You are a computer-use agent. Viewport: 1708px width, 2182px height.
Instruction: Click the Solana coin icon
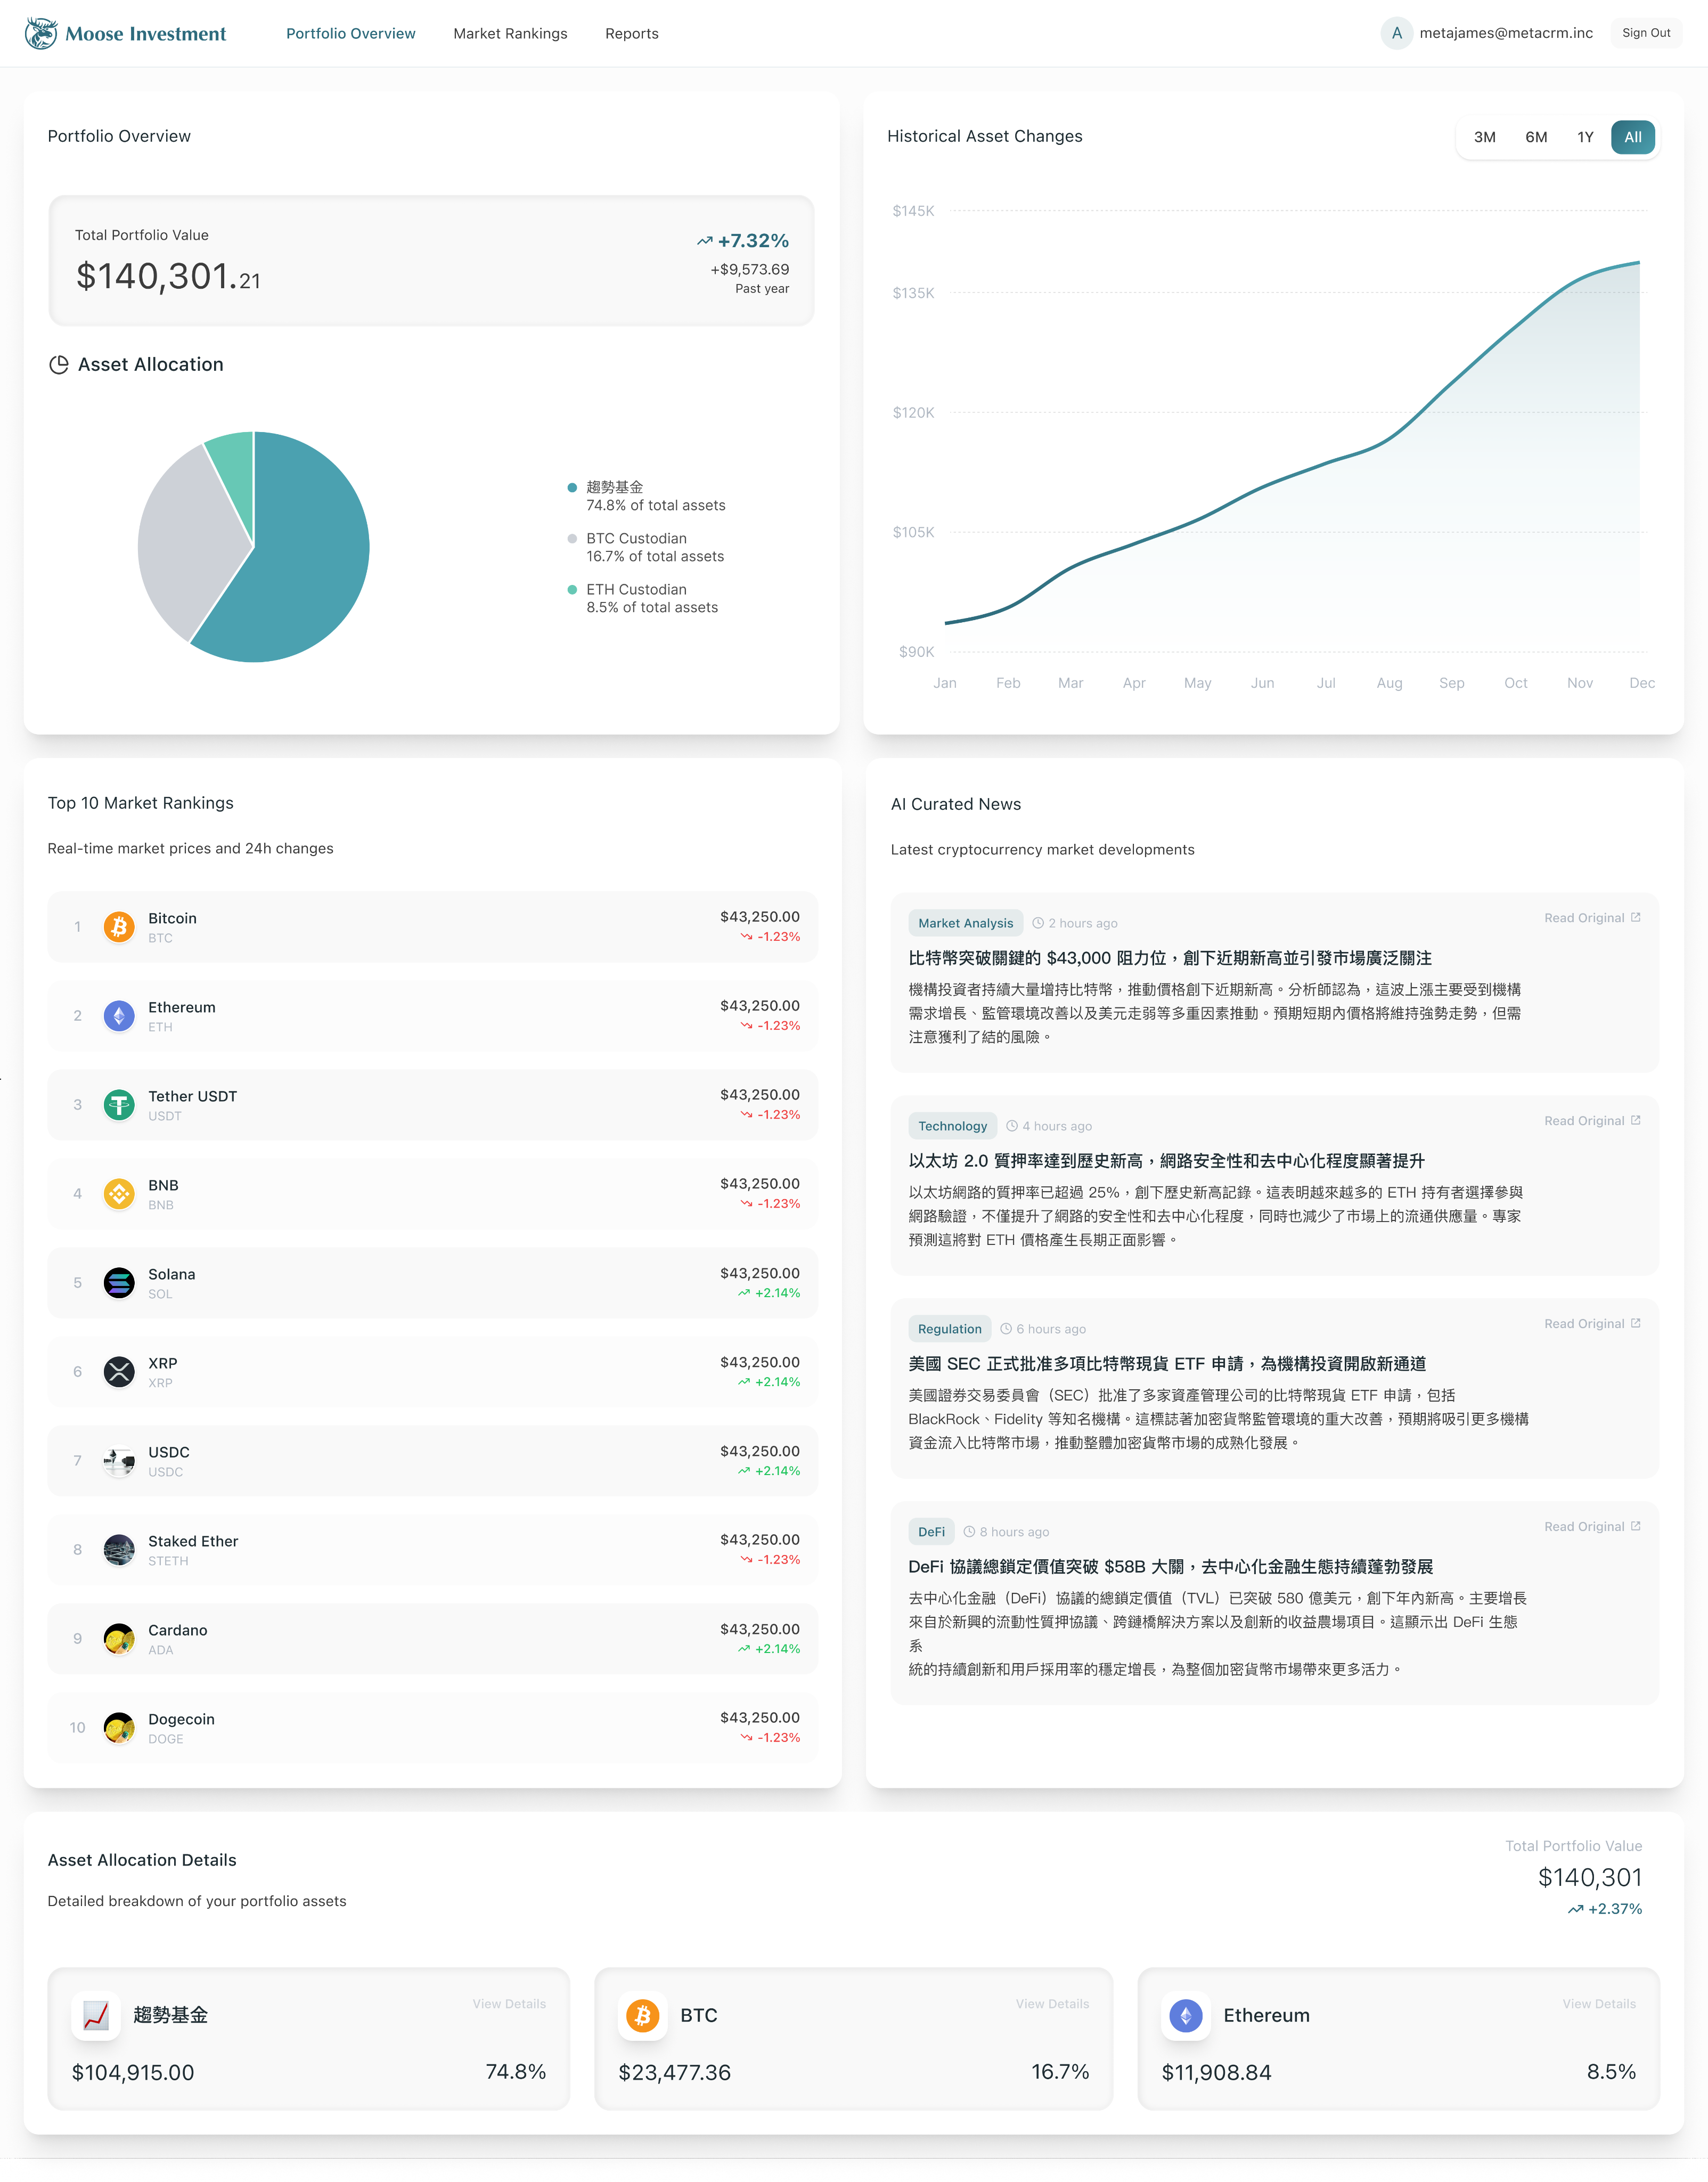click(x=119, y=1283)
